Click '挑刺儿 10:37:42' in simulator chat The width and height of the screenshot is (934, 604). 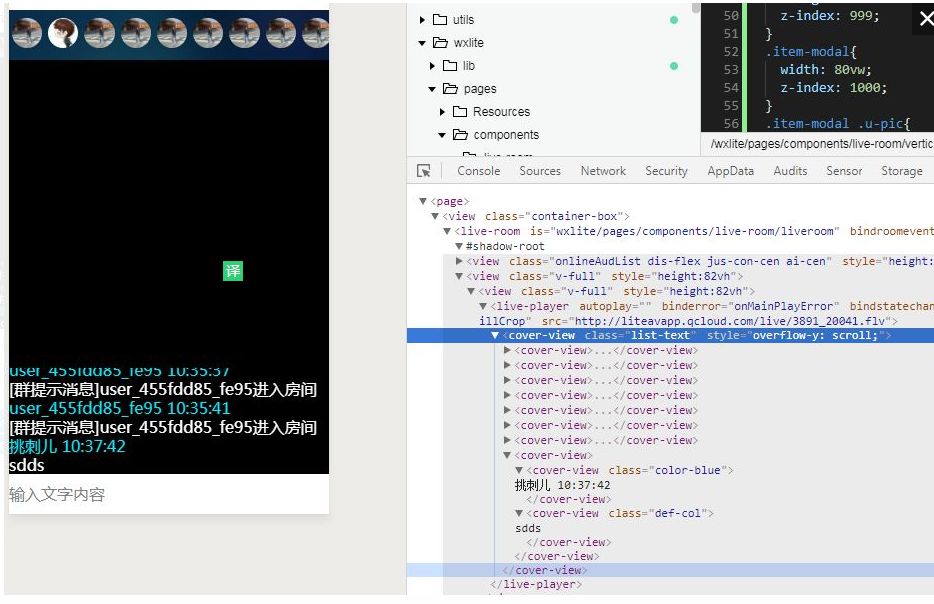coord(67,446)
